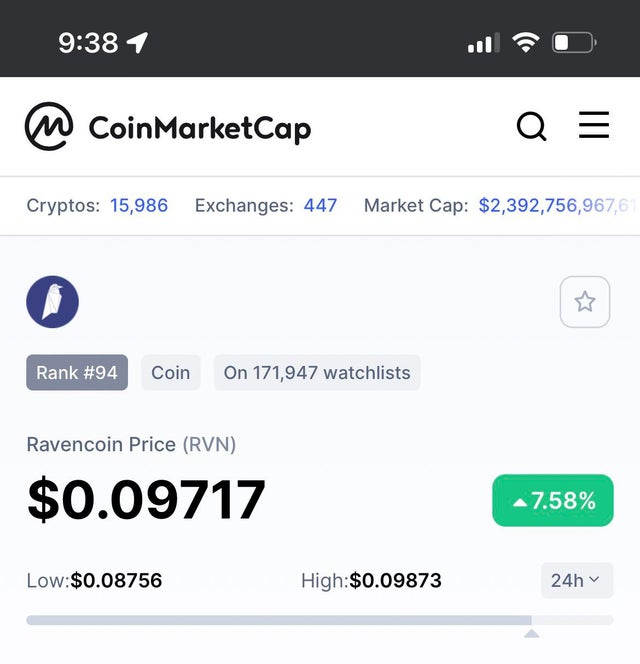
Task: Tap the Rank #94 badge
Action: [x=77, y=373]
